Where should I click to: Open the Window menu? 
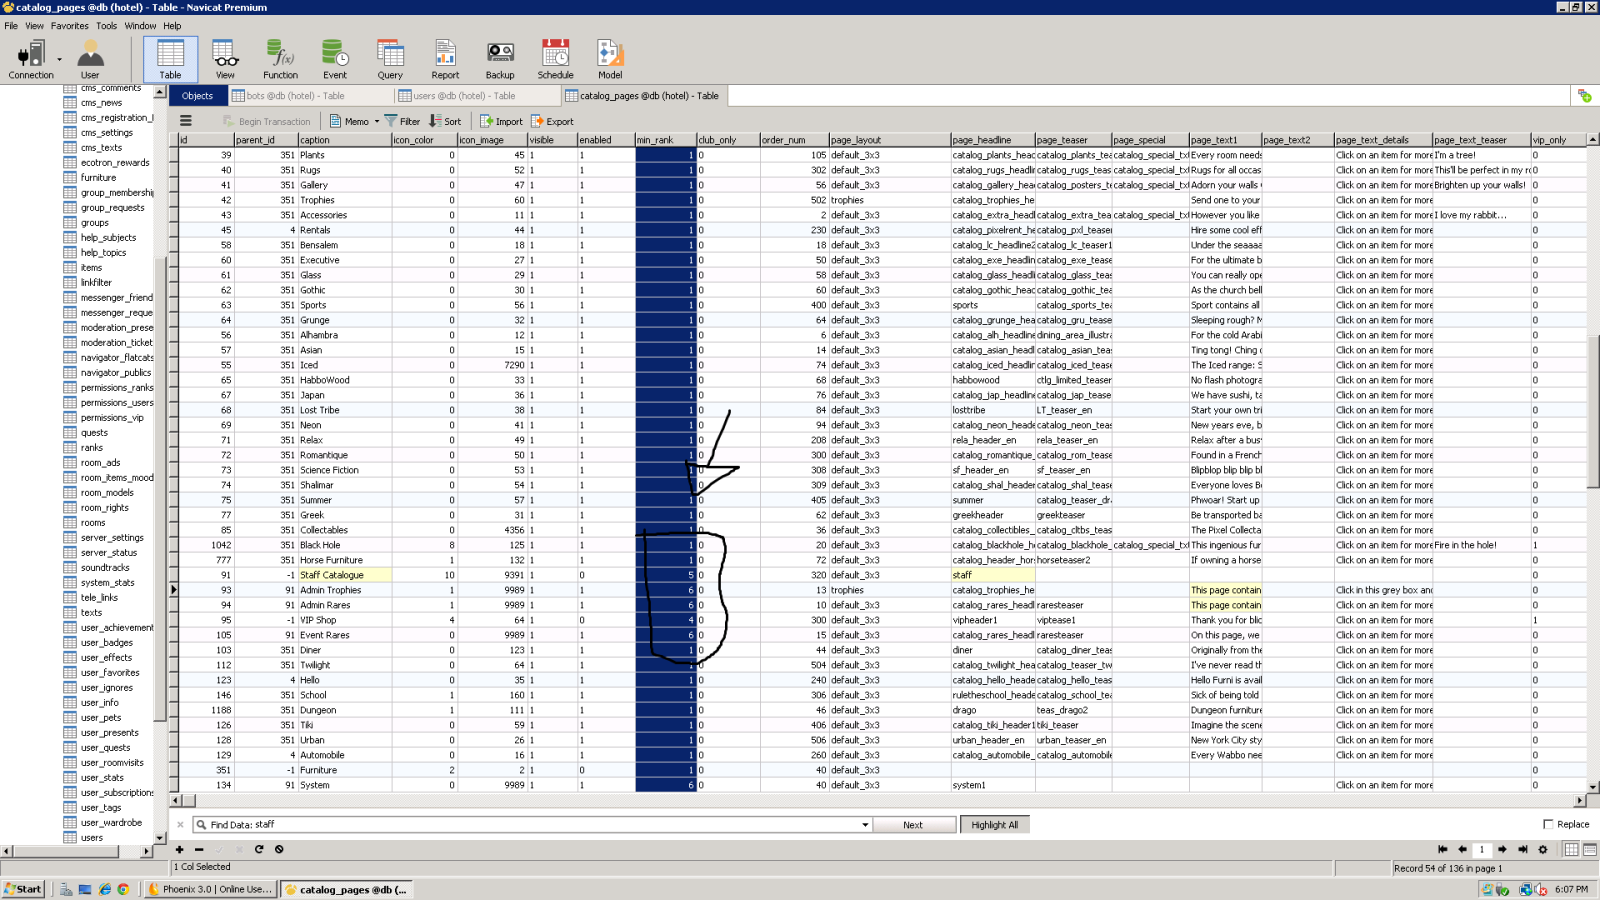click(x=140, y=26)
